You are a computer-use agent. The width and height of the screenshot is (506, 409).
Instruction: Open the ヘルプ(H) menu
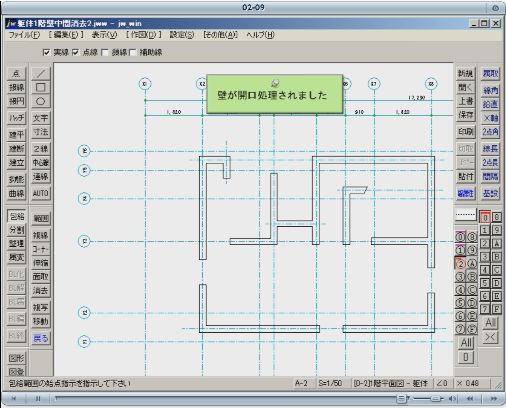click(x=260, y=35)
